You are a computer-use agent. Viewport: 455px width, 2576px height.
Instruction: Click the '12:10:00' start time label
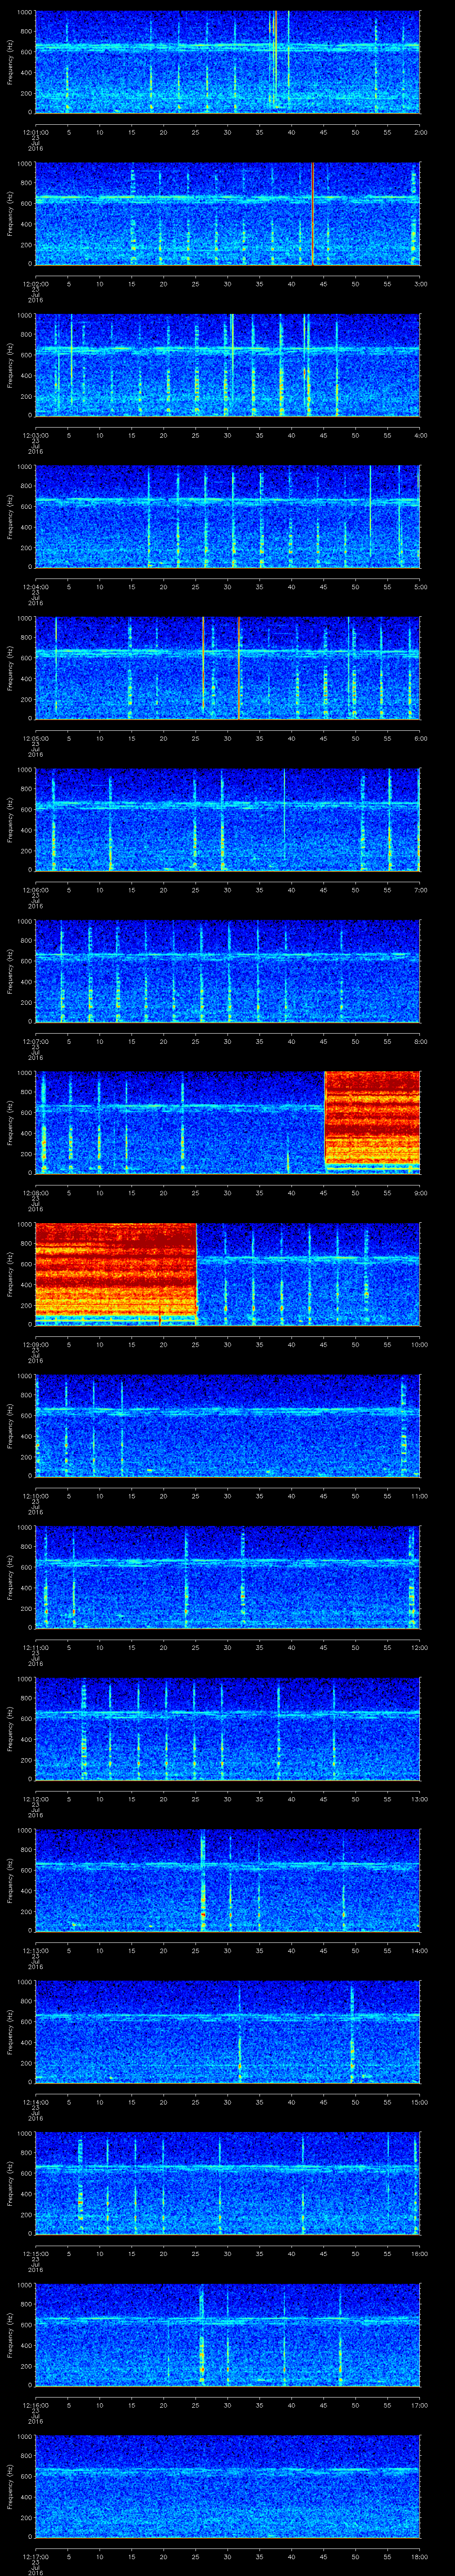tap(35, 1496)
